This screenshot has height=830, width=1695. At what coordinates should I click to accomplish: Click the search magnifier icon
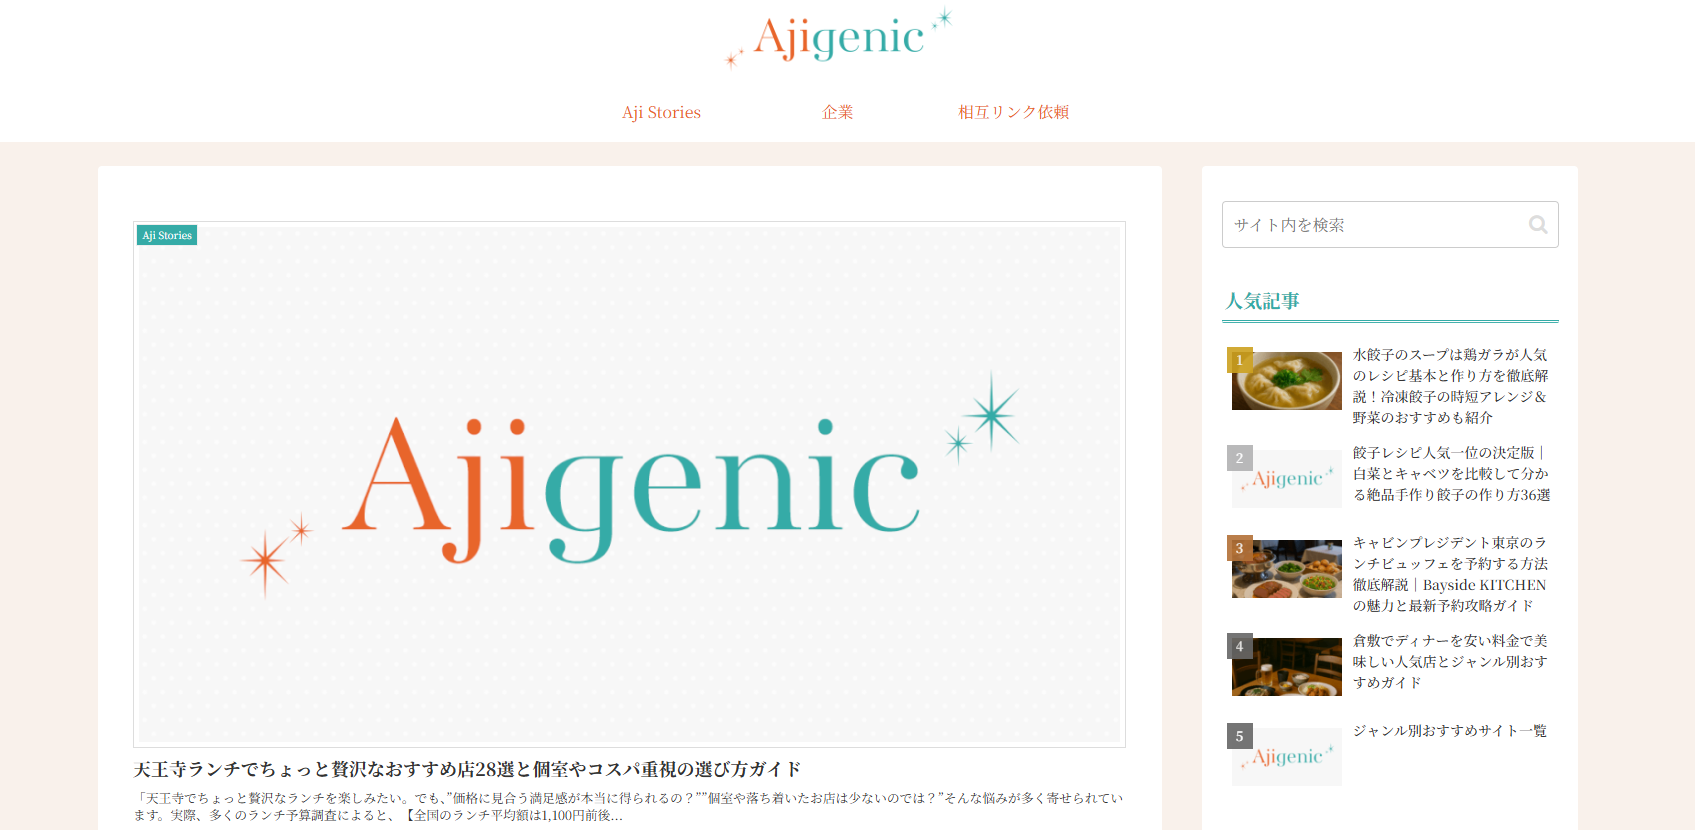pos(1538,225)
